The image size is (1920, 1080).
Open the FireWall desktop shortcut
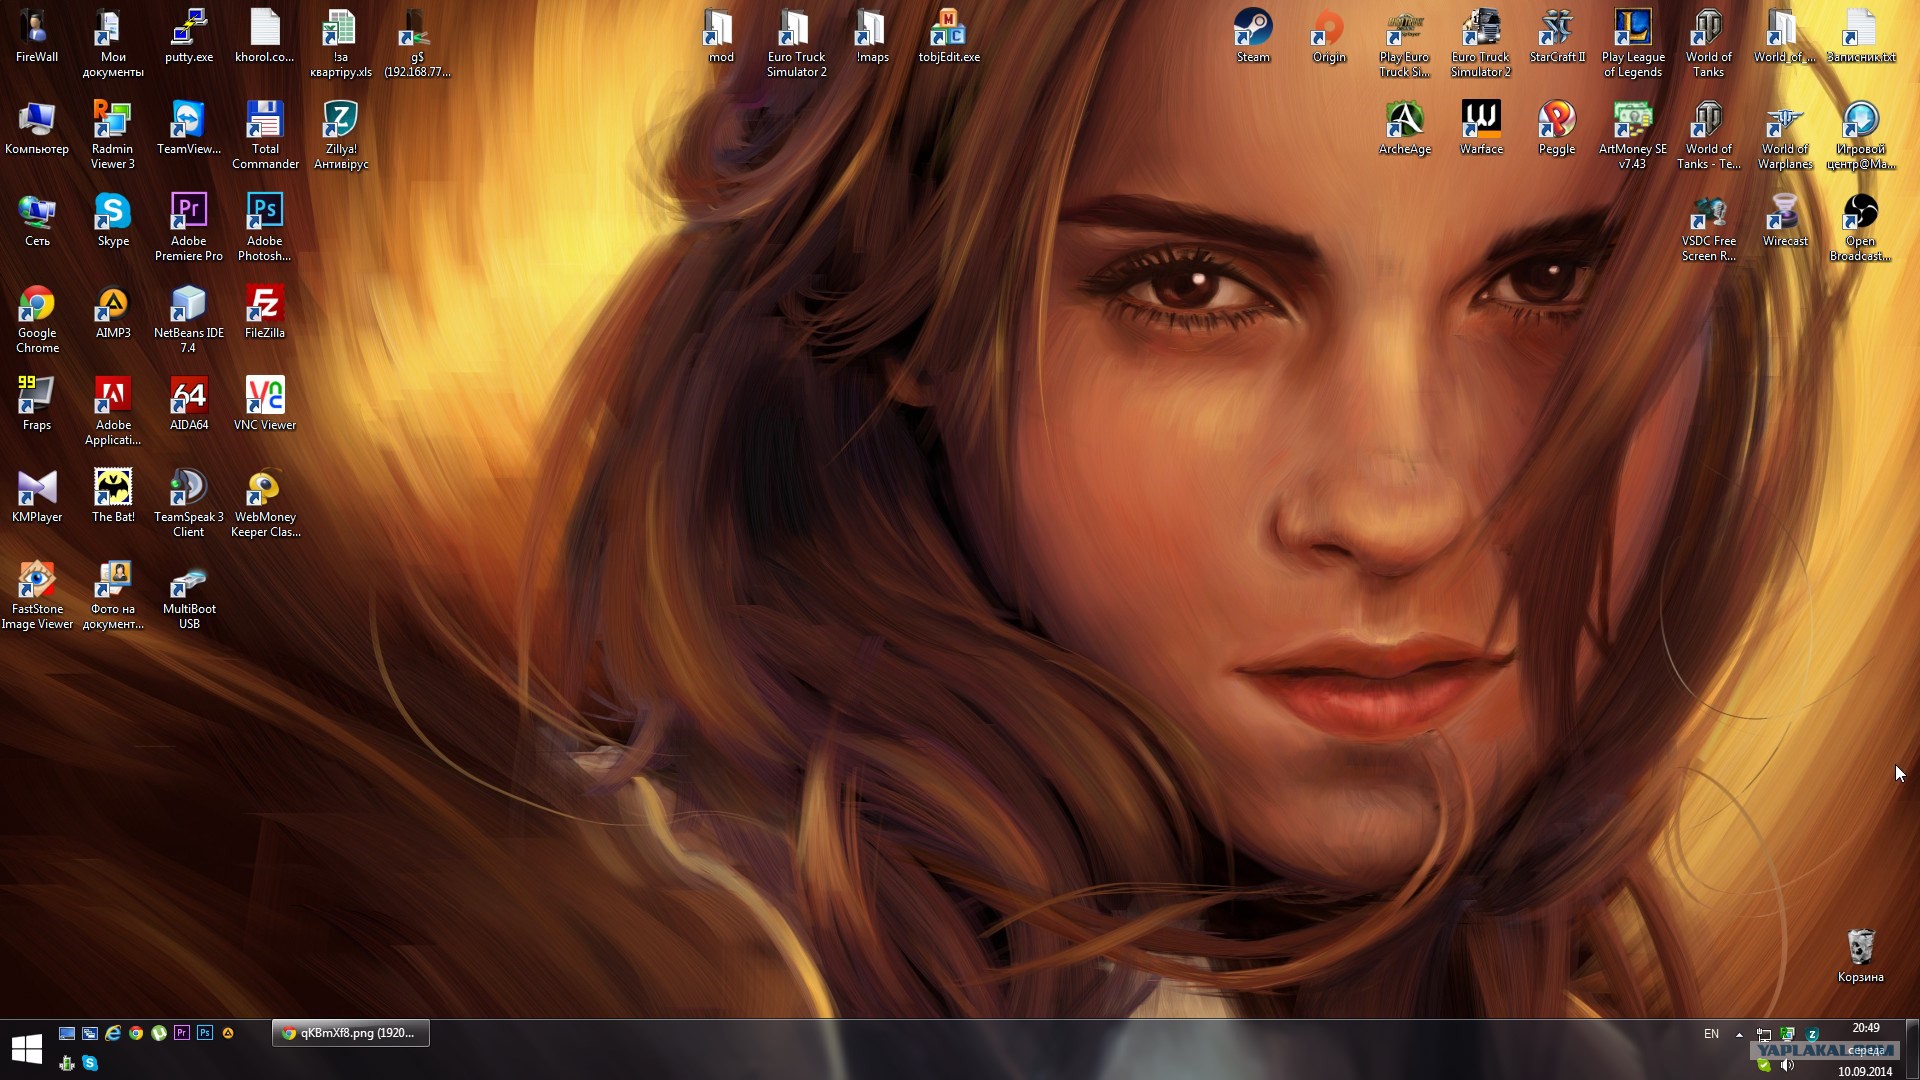pos(37,37)
